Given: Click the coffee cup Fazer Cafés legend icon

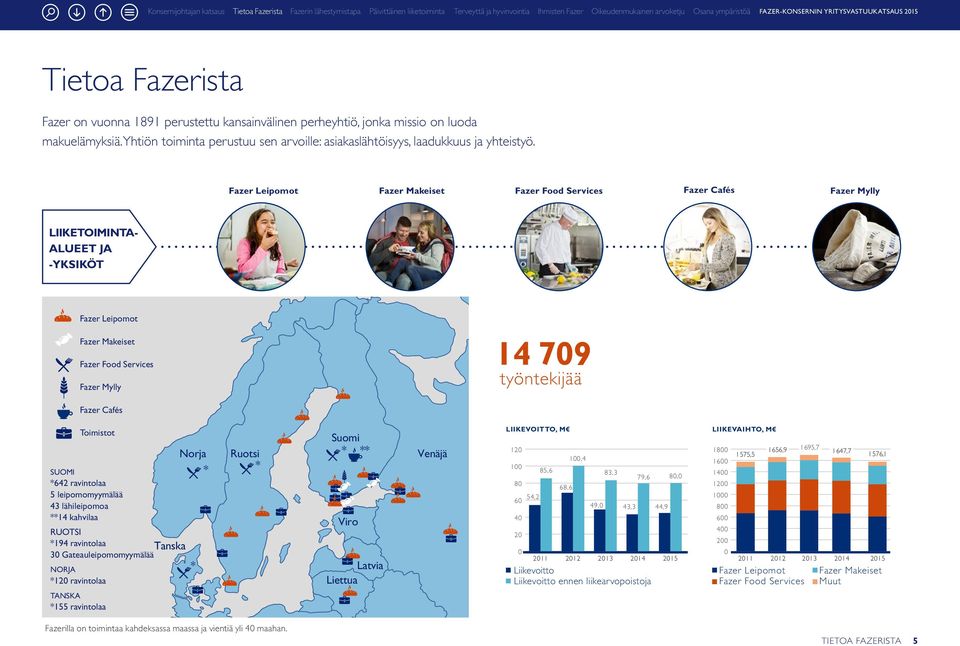Looking at the screenshot, I should 64,411.
